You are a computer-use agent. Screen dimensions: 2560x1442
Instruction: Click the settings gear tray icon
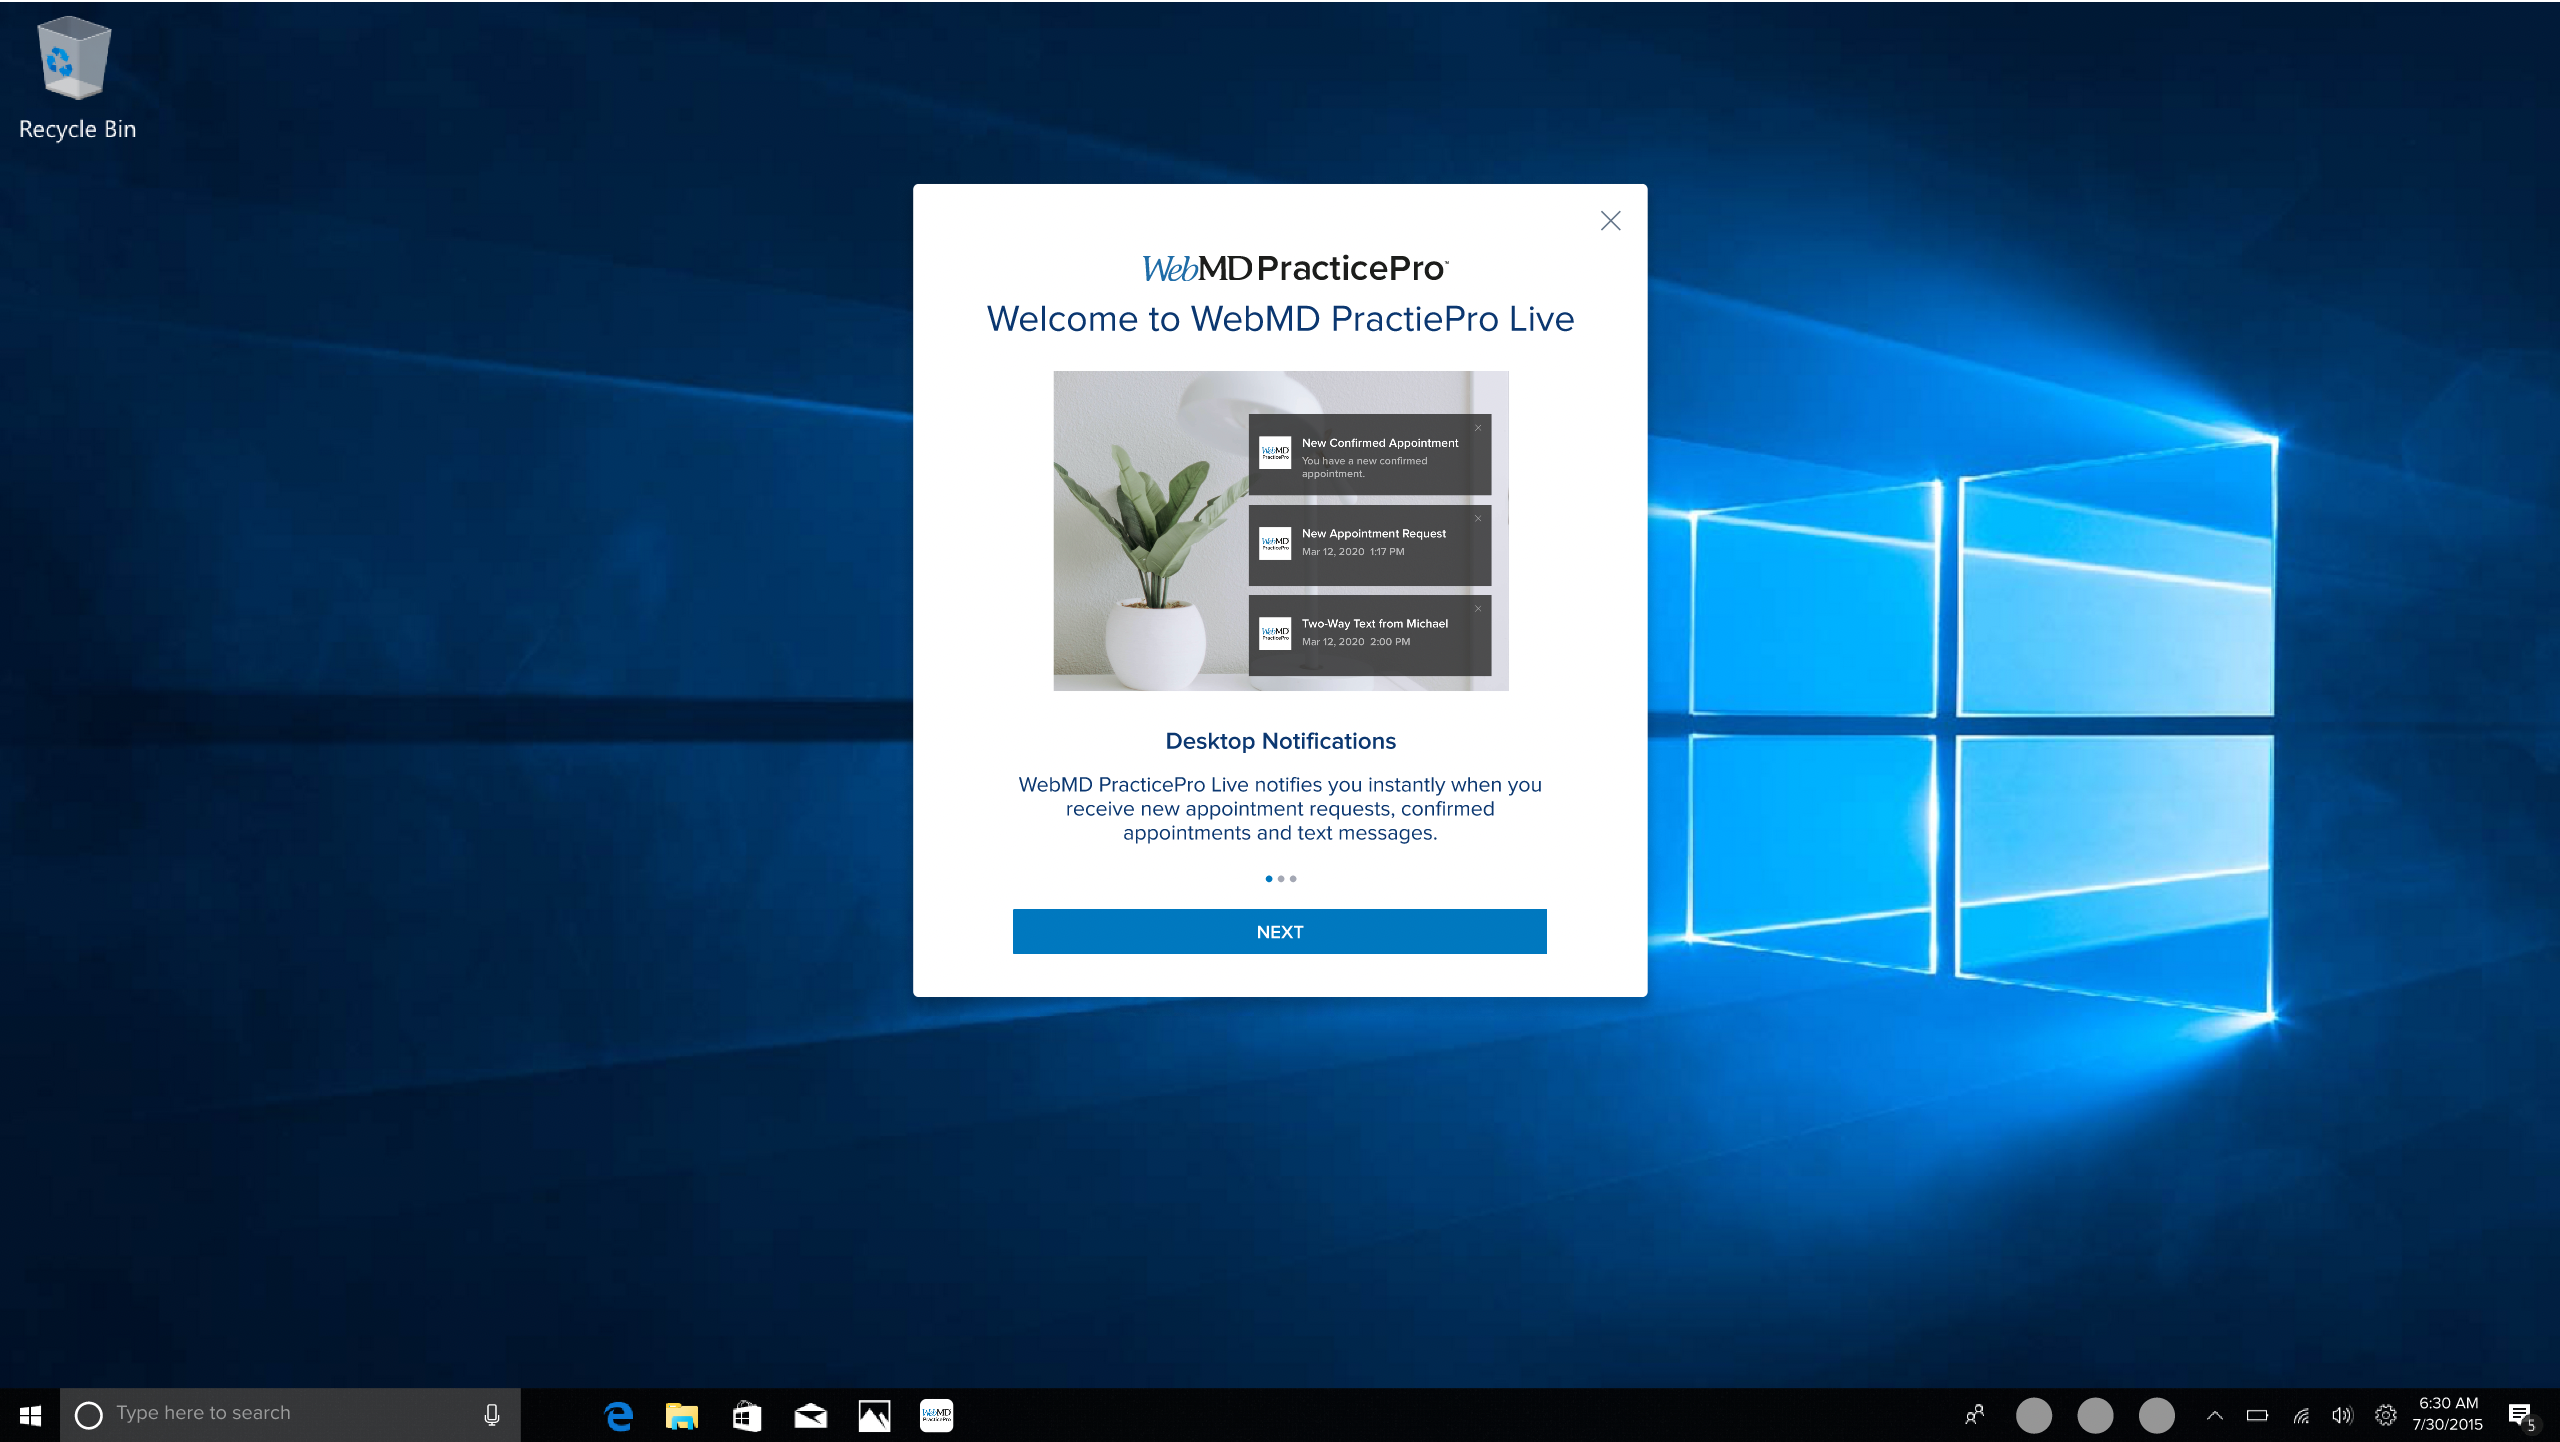click(x=2386, y=1415)
